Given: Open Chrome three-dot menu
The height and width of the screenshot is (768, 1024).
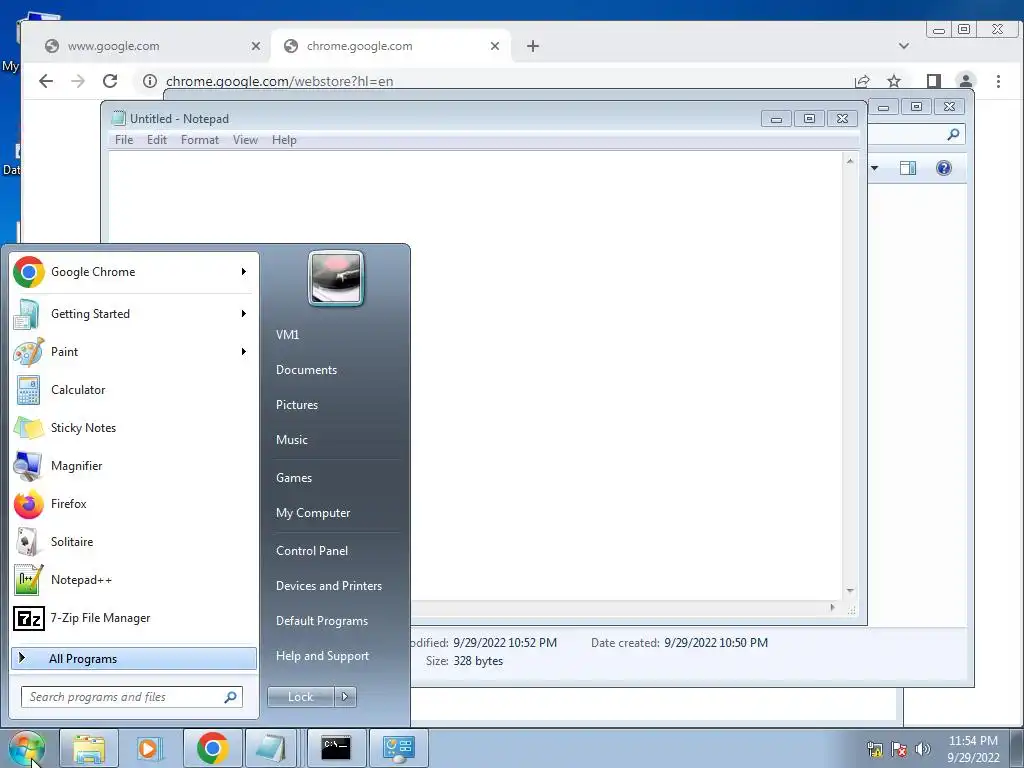Looking at the screenshot, I should tap(998, 81).
